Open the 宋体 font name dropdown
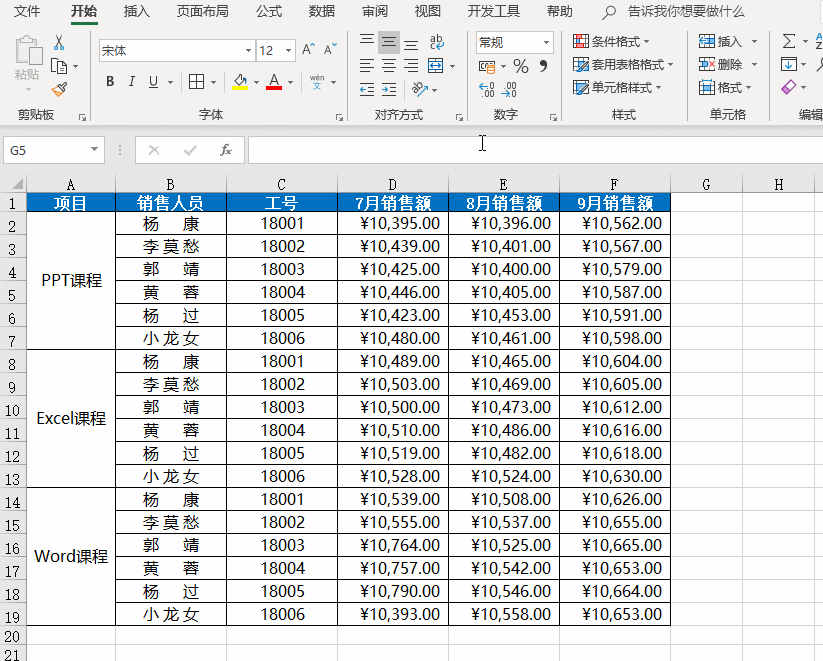823x661 pixels. [248, 50]
